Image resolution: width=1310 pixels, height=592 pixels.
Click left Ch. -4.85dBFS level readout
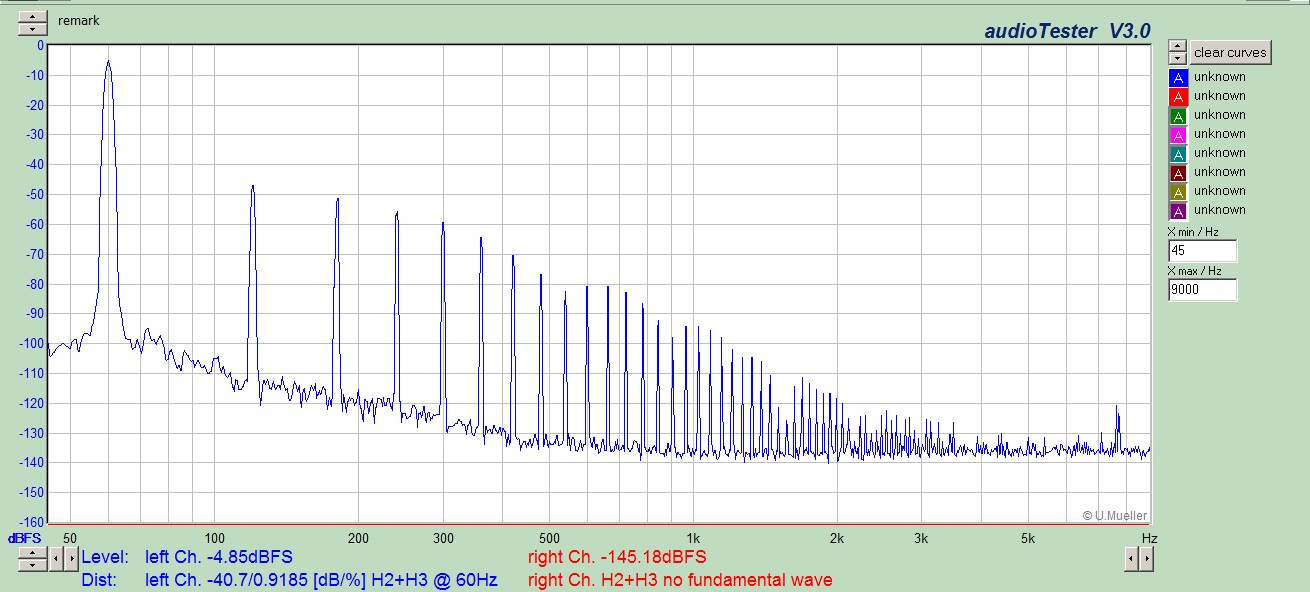(219, 557)
